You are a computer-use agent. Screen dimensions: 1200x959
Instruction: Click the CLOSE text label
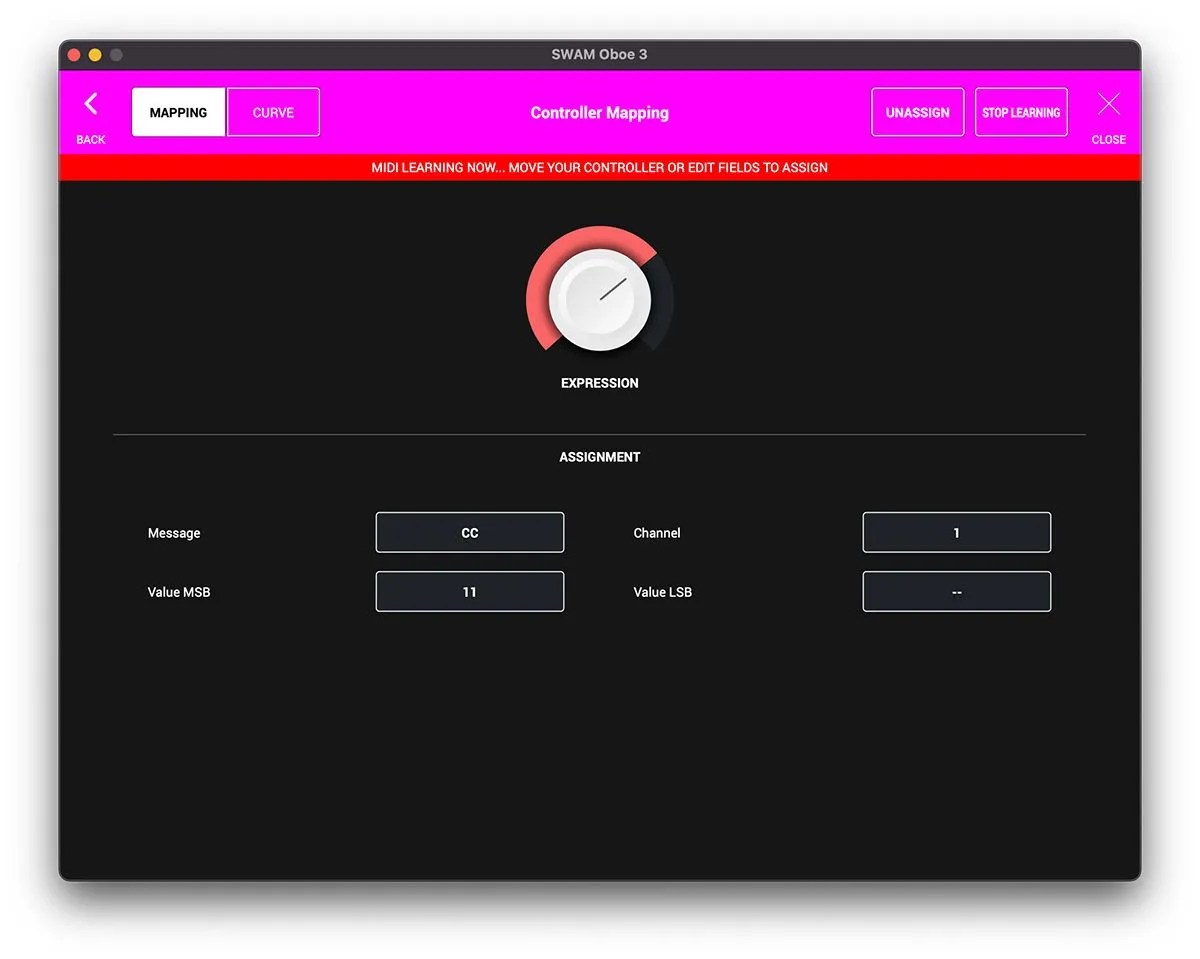[1108, 140]
